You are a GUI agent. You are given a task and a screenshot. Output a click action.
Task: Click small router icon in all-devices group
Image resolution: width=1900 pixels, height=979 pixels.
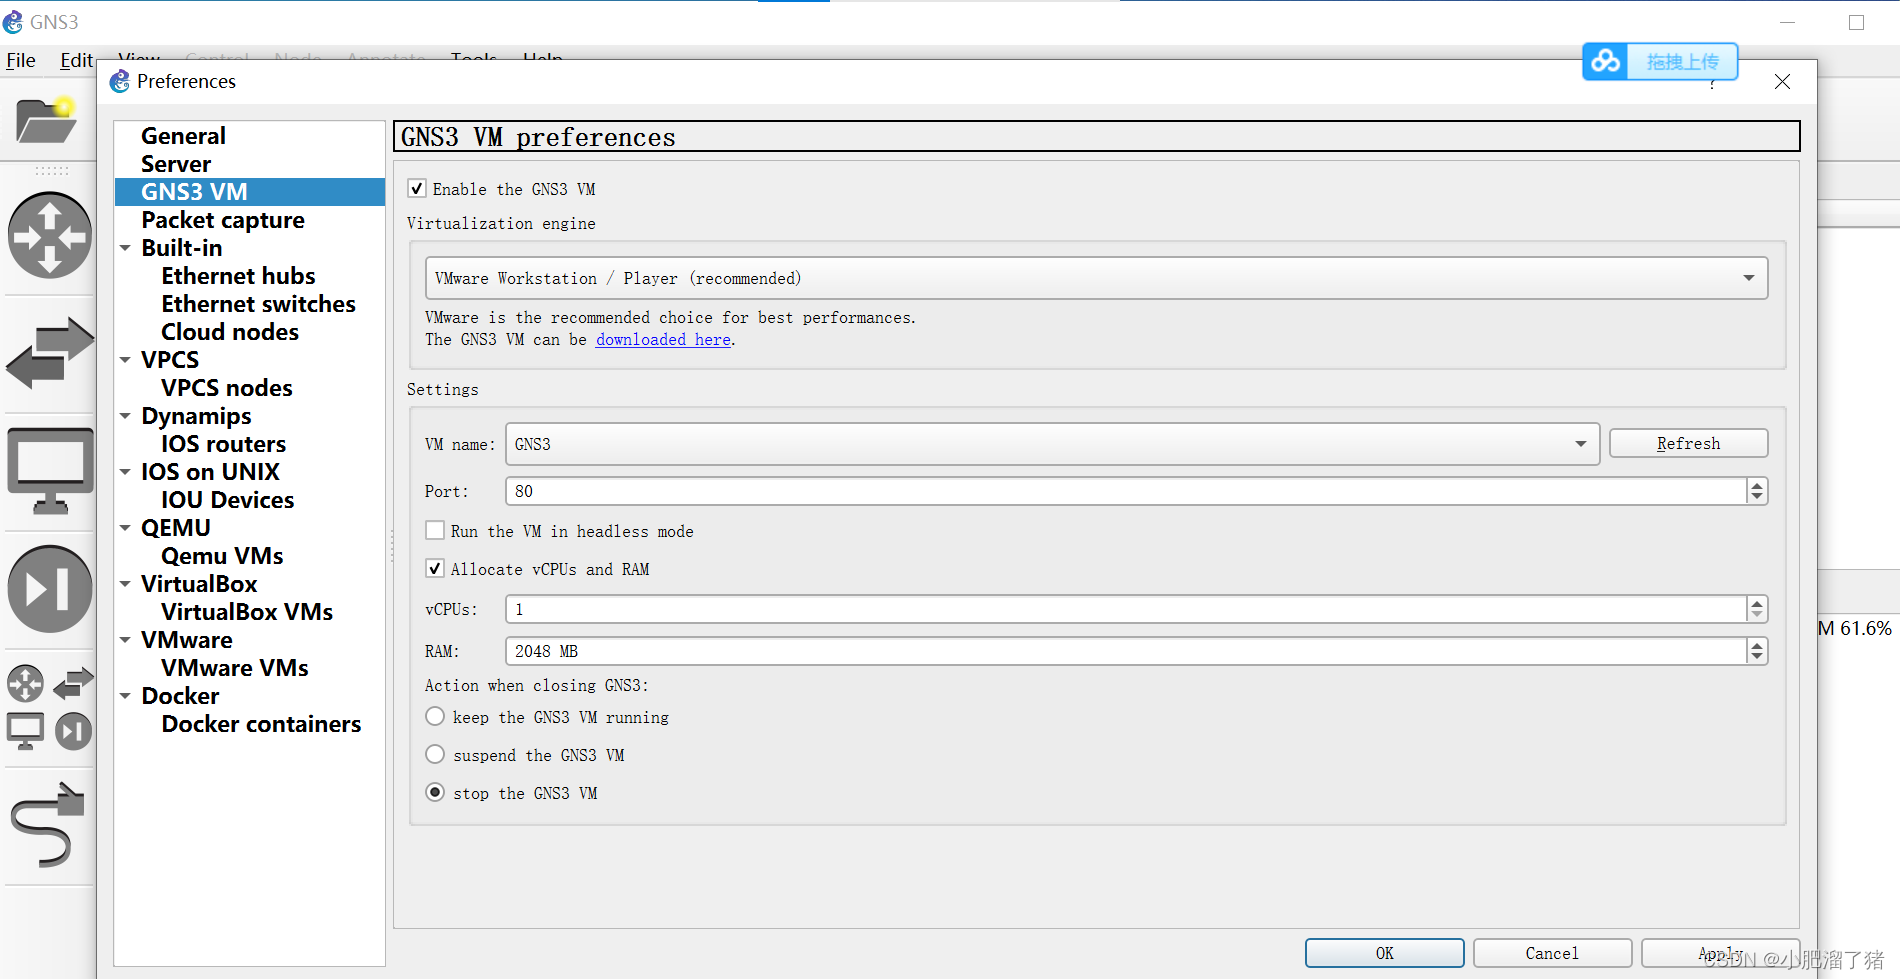point(26,684)
